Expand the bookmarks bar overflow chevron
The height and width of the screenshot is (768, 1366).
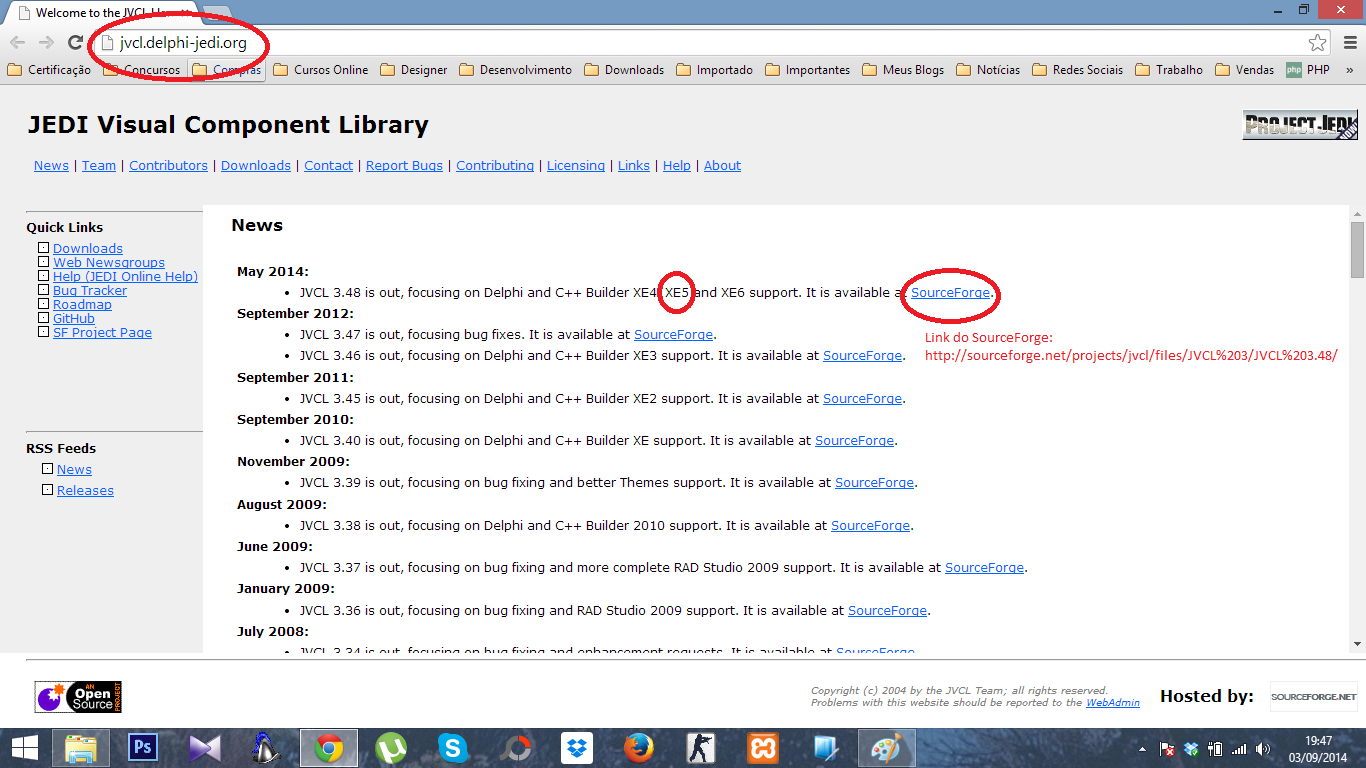tap(1350, 70)
